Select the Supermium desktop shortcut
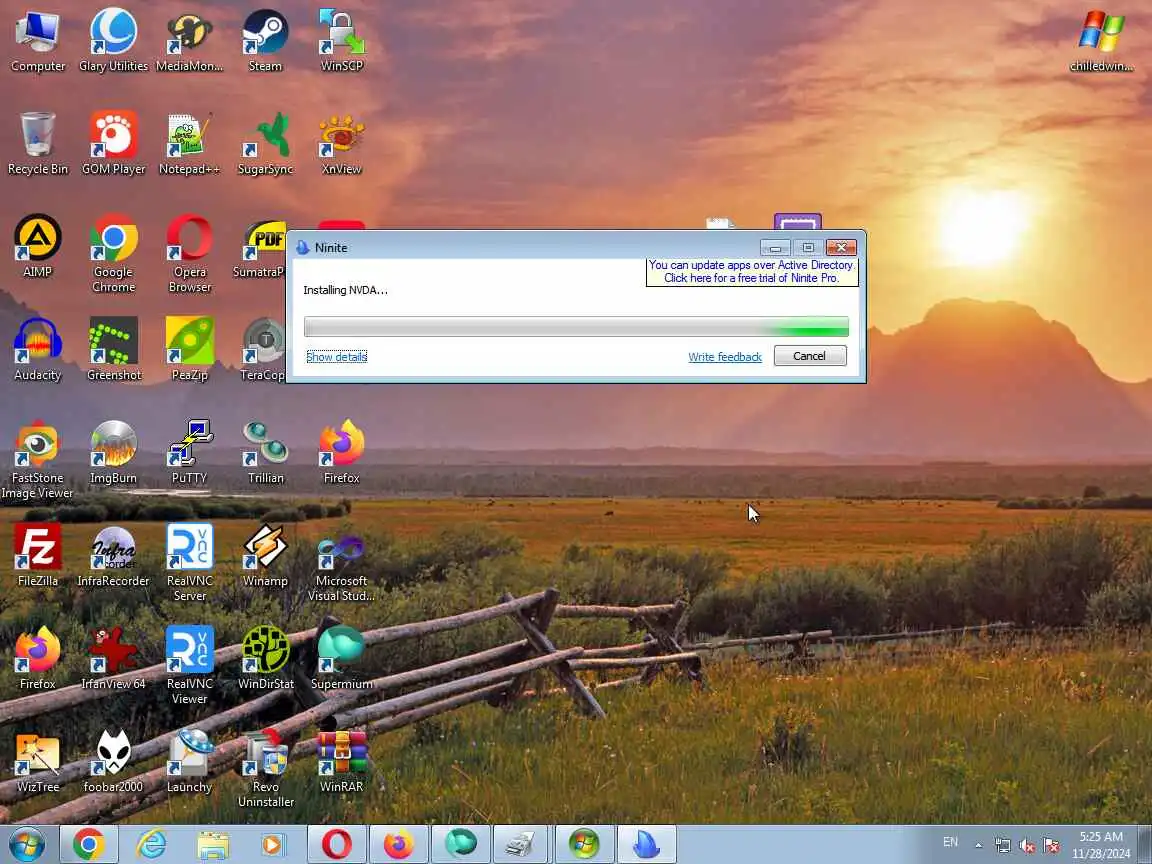 (342, 658)
